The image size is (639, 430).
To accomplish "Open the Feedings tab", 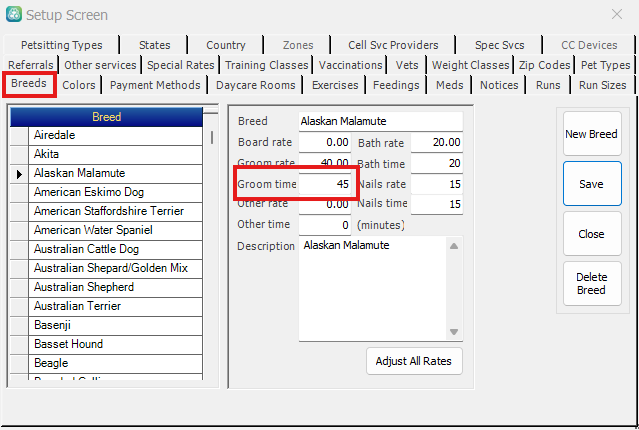I will click(396, 85).
